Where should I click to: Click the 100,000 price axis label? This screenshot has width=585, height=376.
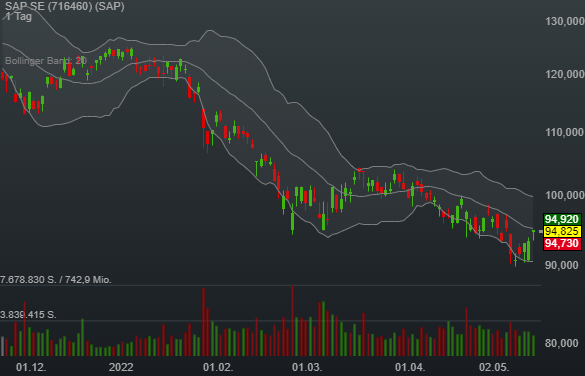click(565, 195)
